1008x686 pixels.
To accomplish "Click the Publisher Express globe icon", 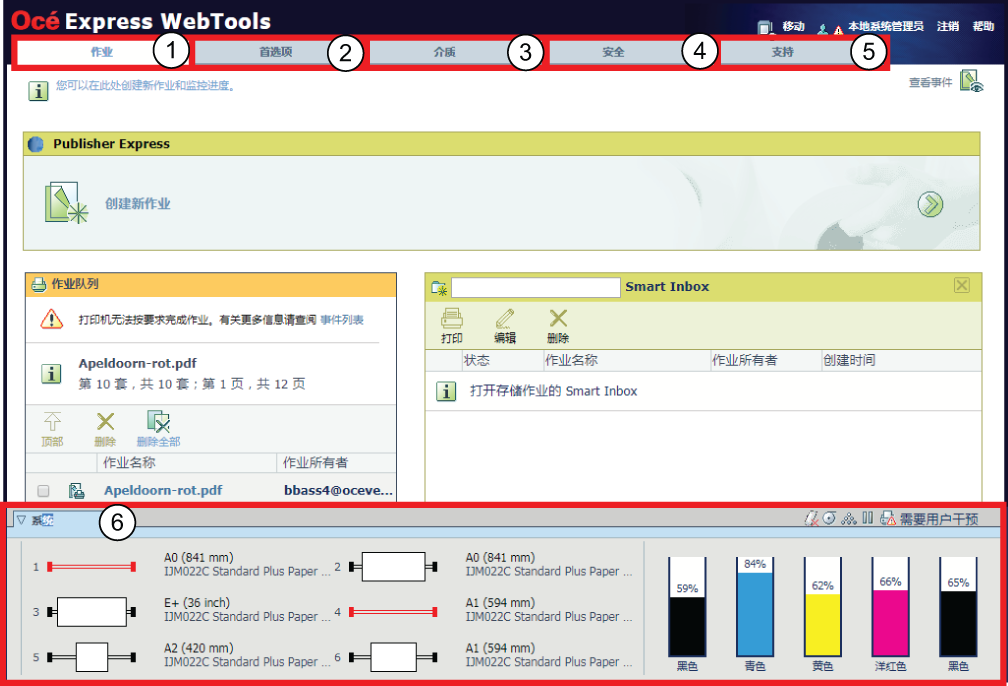I will pos(36,144).
